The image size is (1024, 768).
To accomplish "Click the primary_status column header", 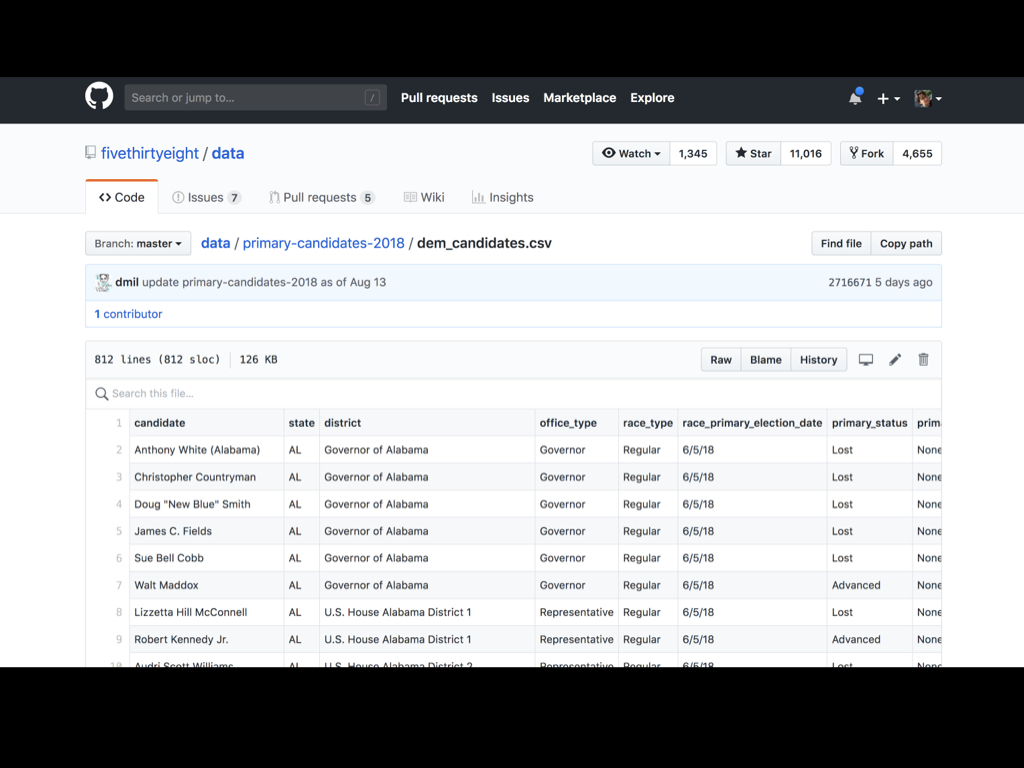I will [869, 423].
